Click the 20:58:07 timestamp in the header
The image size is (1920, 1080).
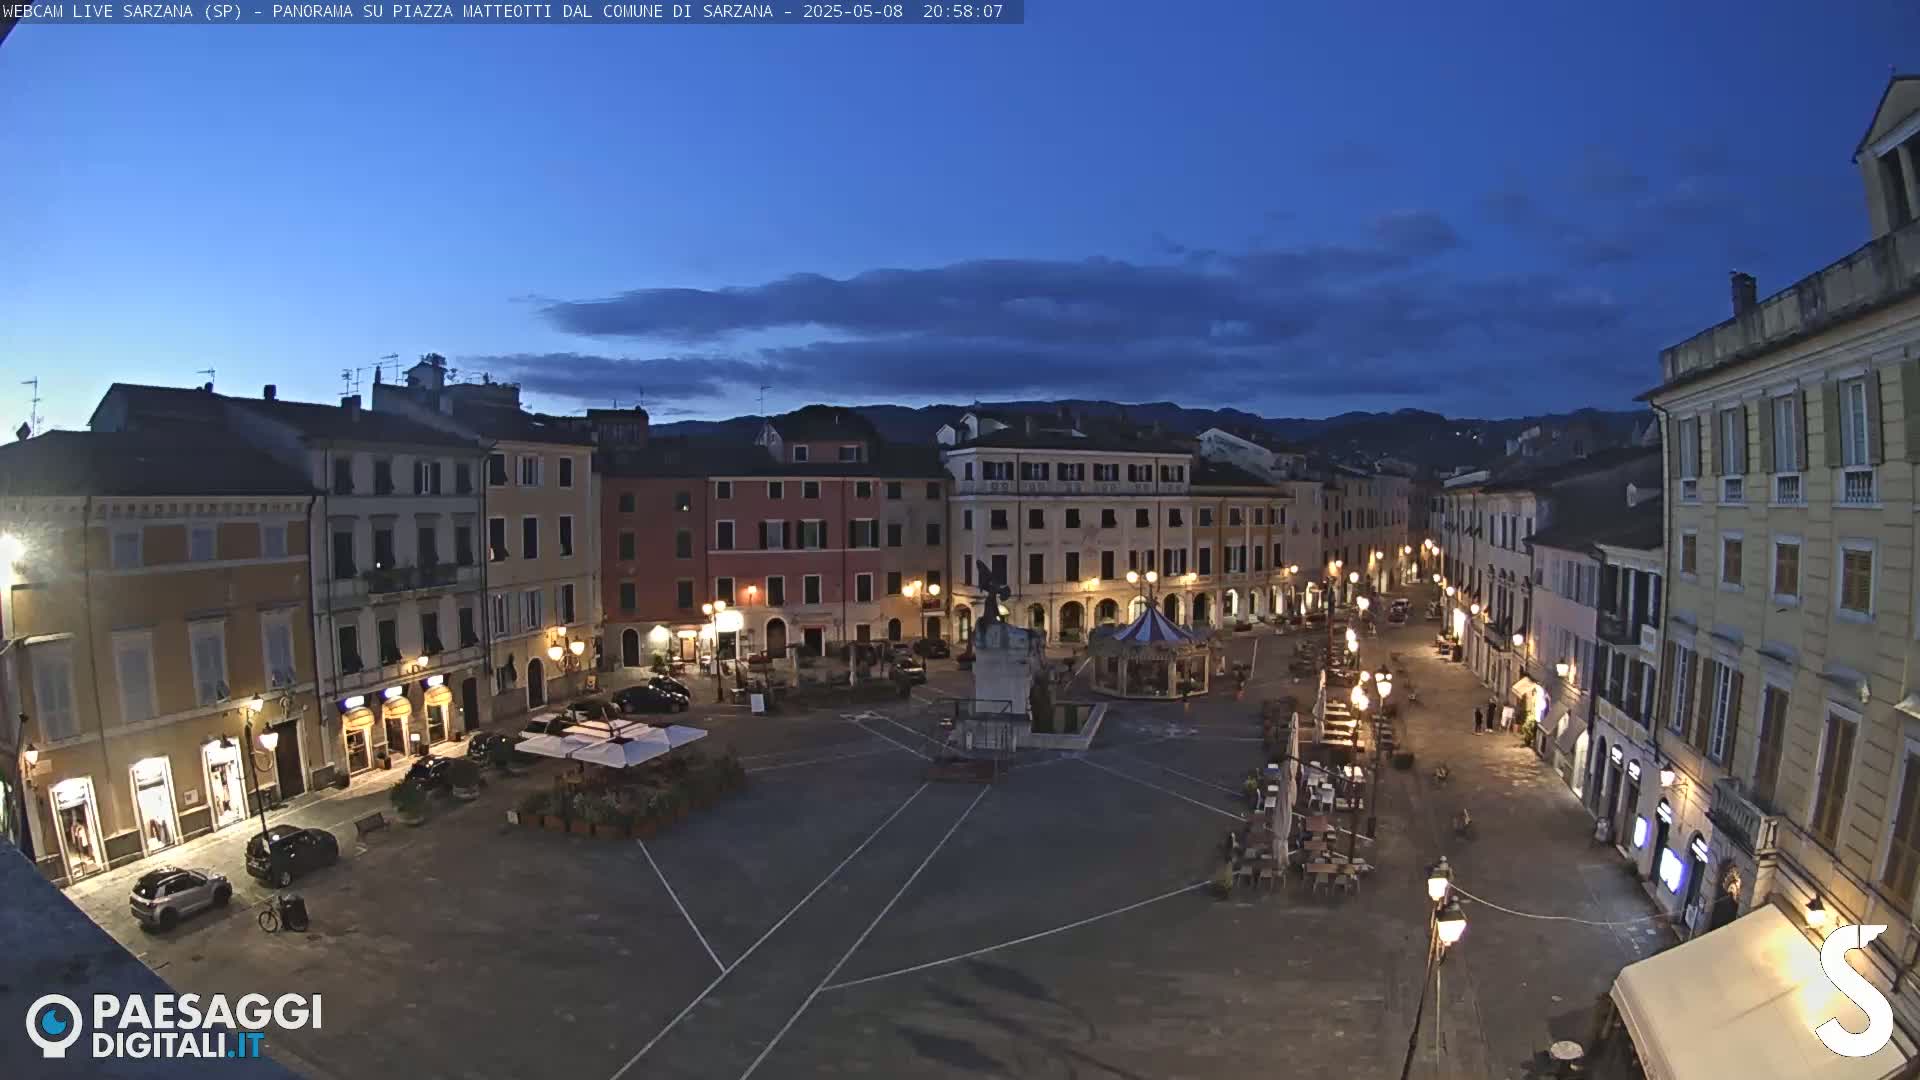[x=962, y=11]
